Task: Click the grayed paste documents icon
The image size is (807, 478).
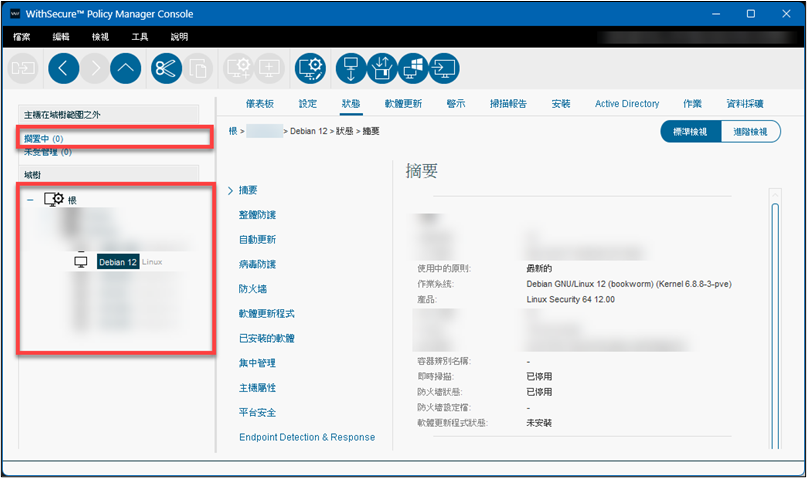Action: (198, 68)
